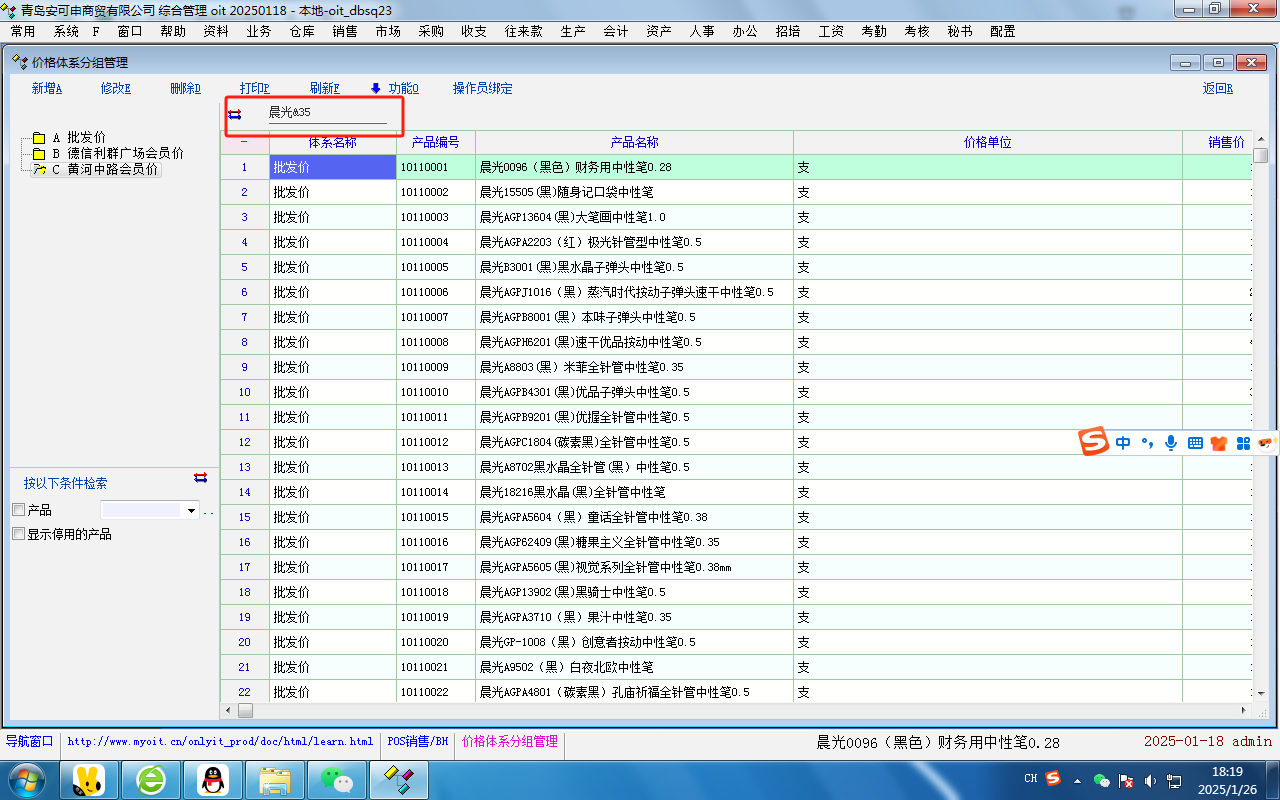Viewport: 1280px width, 800px height.
Task: Switch to the POS销售/BH tab
Action: 417,742
